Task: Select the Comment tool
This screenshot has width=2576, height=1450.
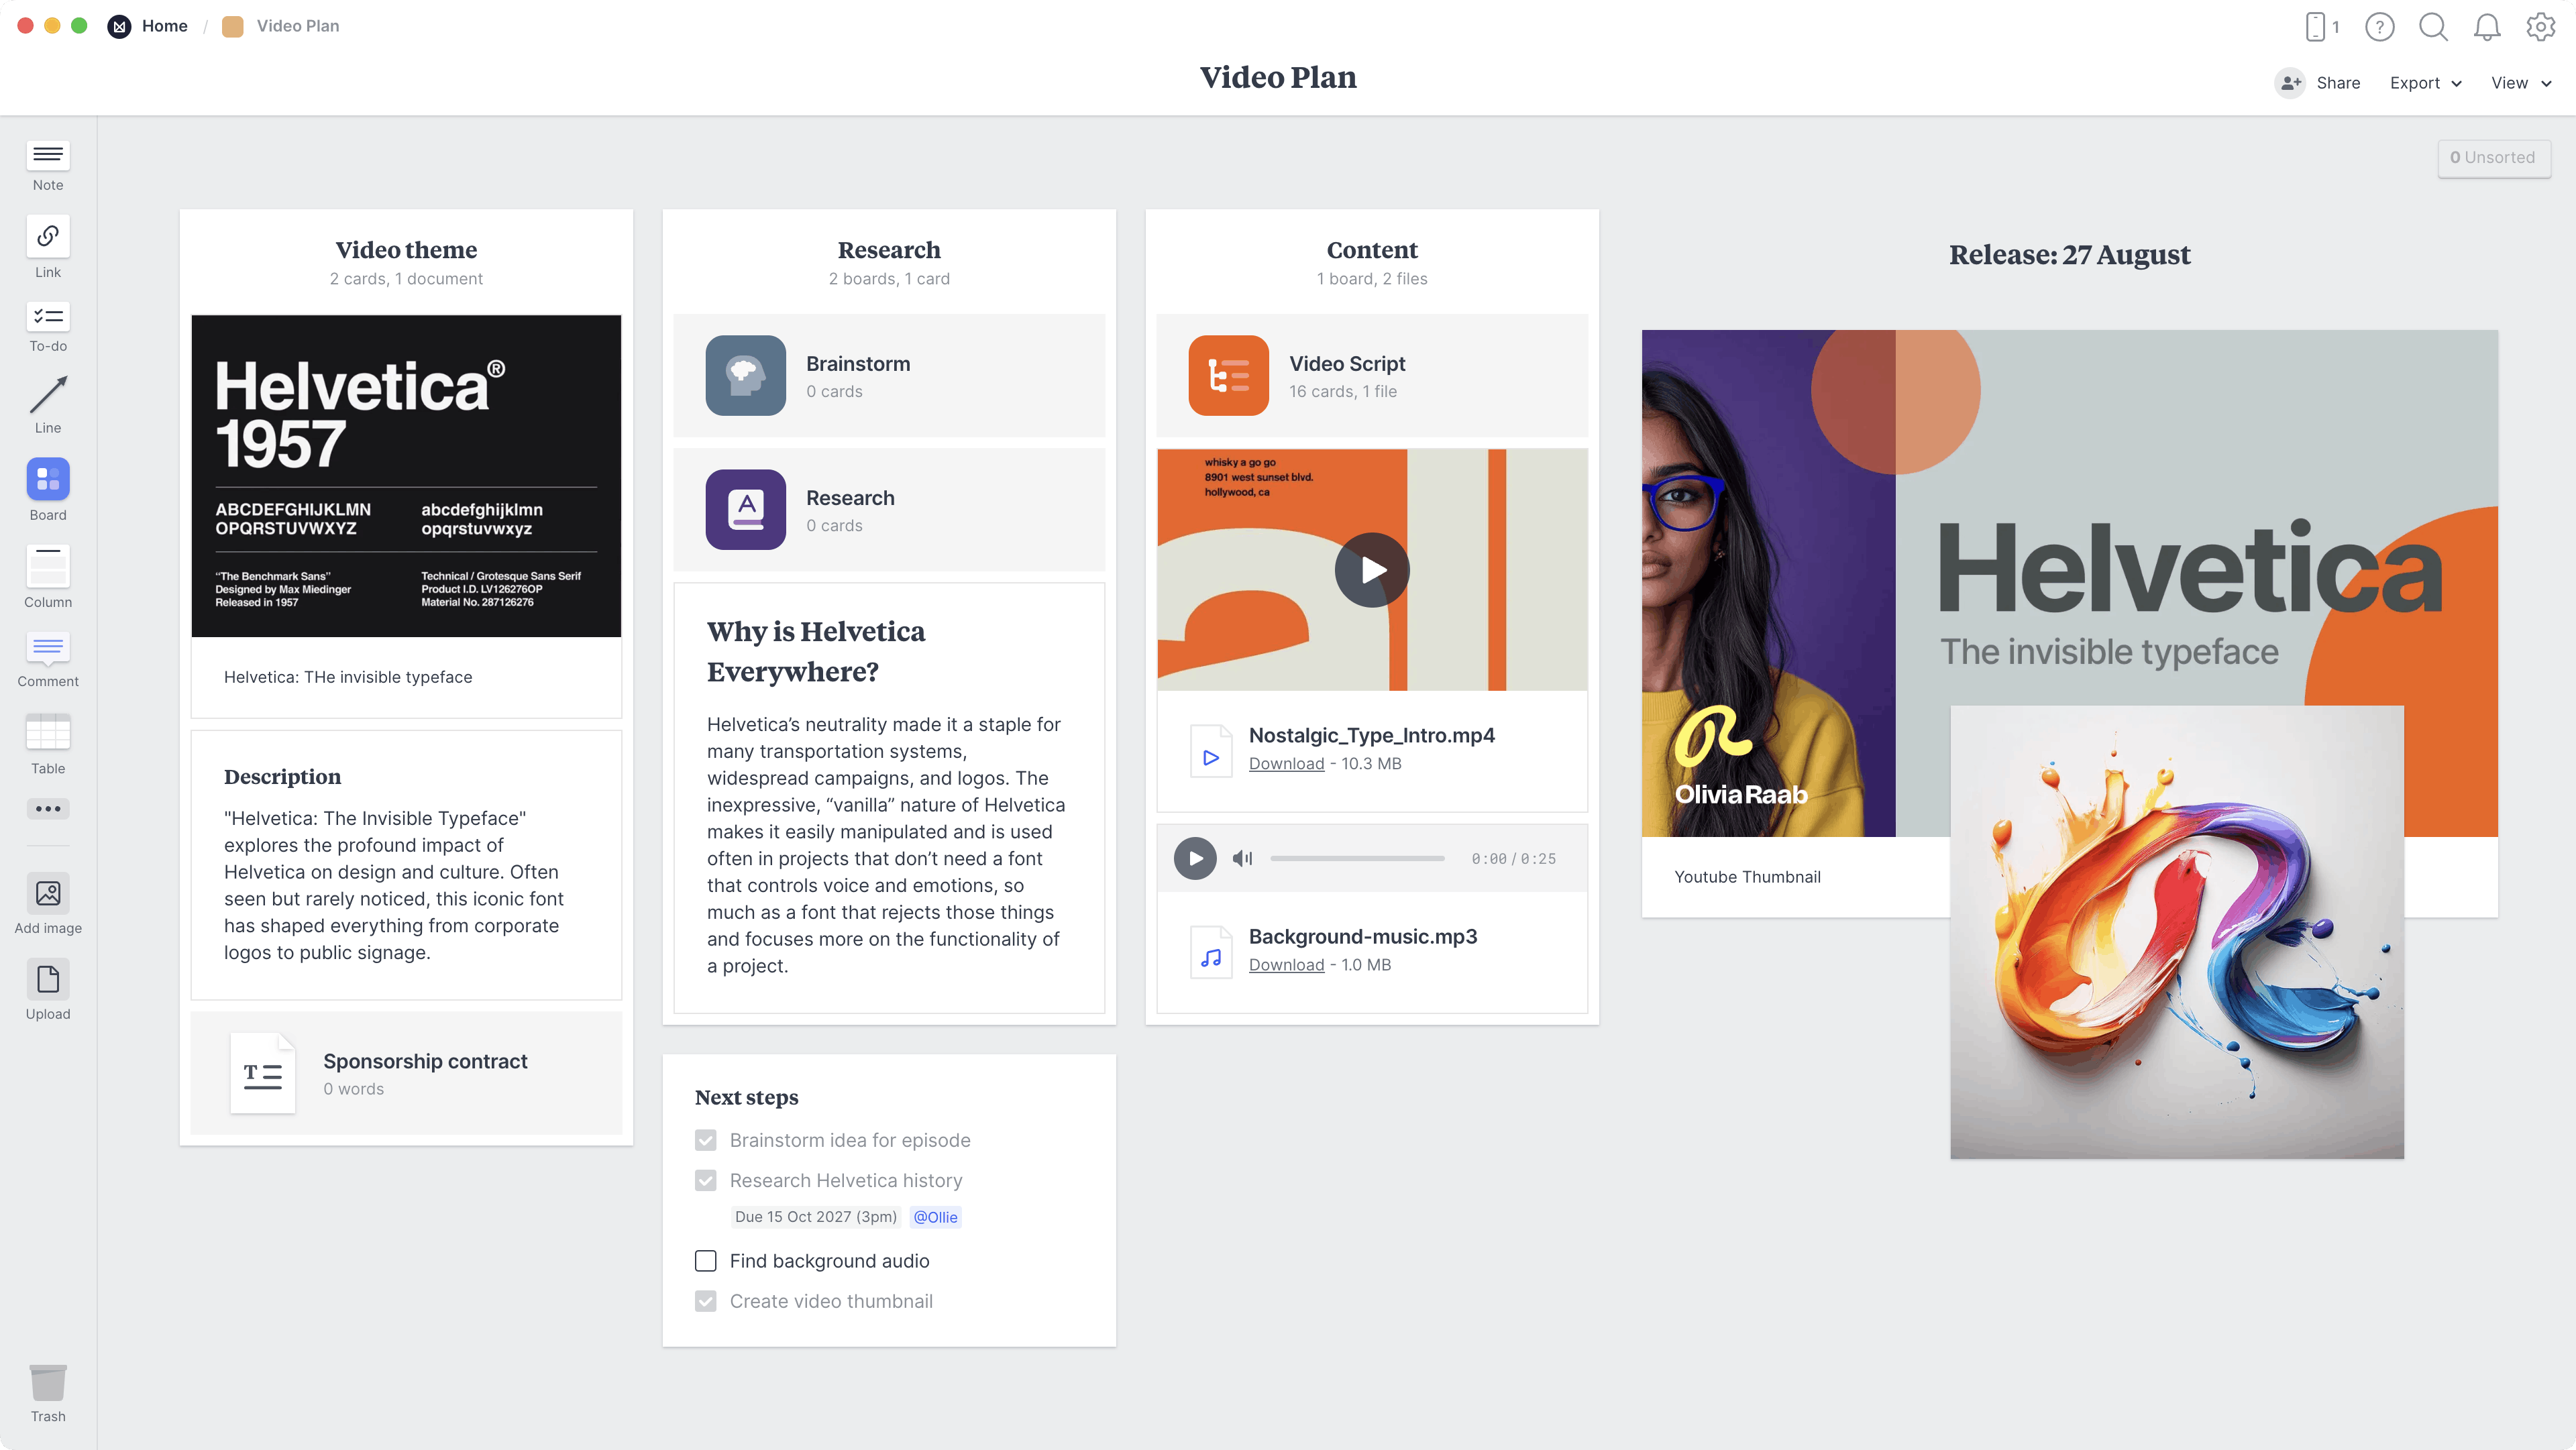Action: click(x=48, y=661)
